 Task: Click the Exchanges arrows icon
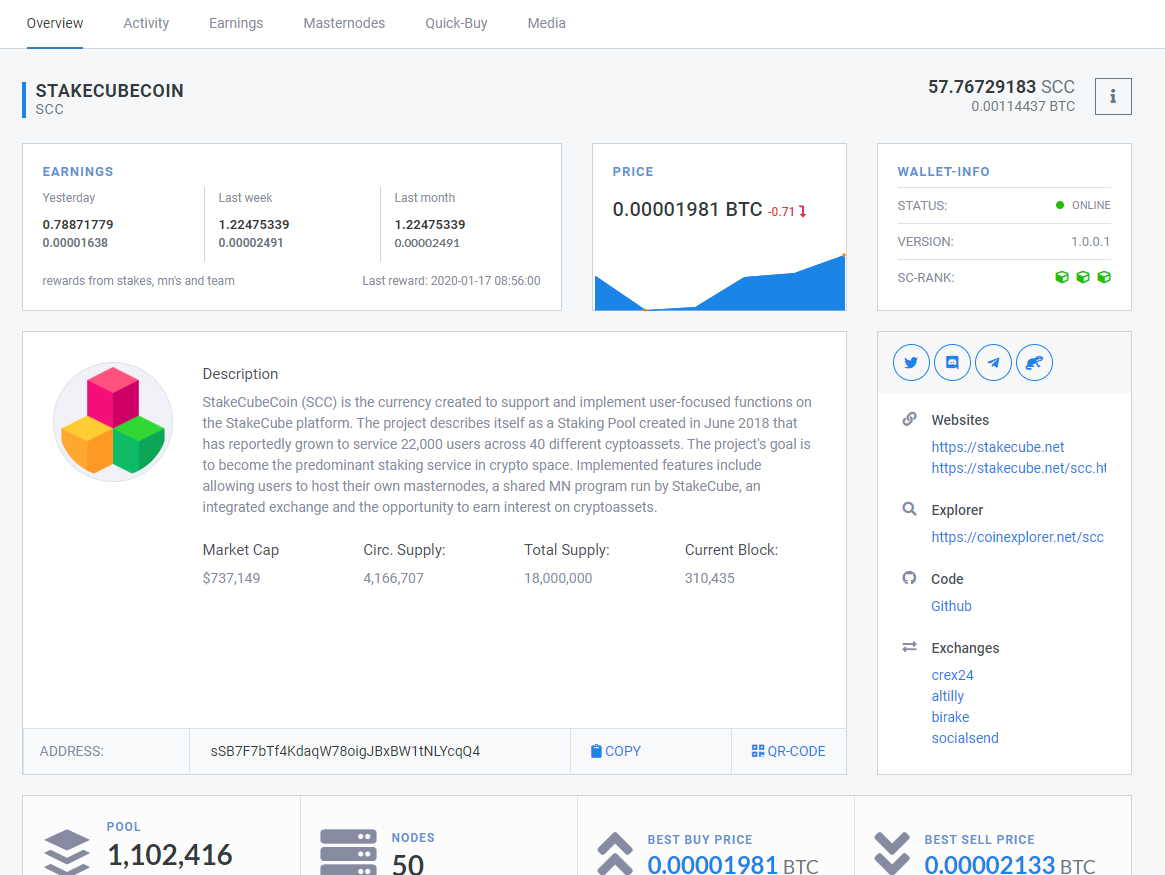[909, 647]
